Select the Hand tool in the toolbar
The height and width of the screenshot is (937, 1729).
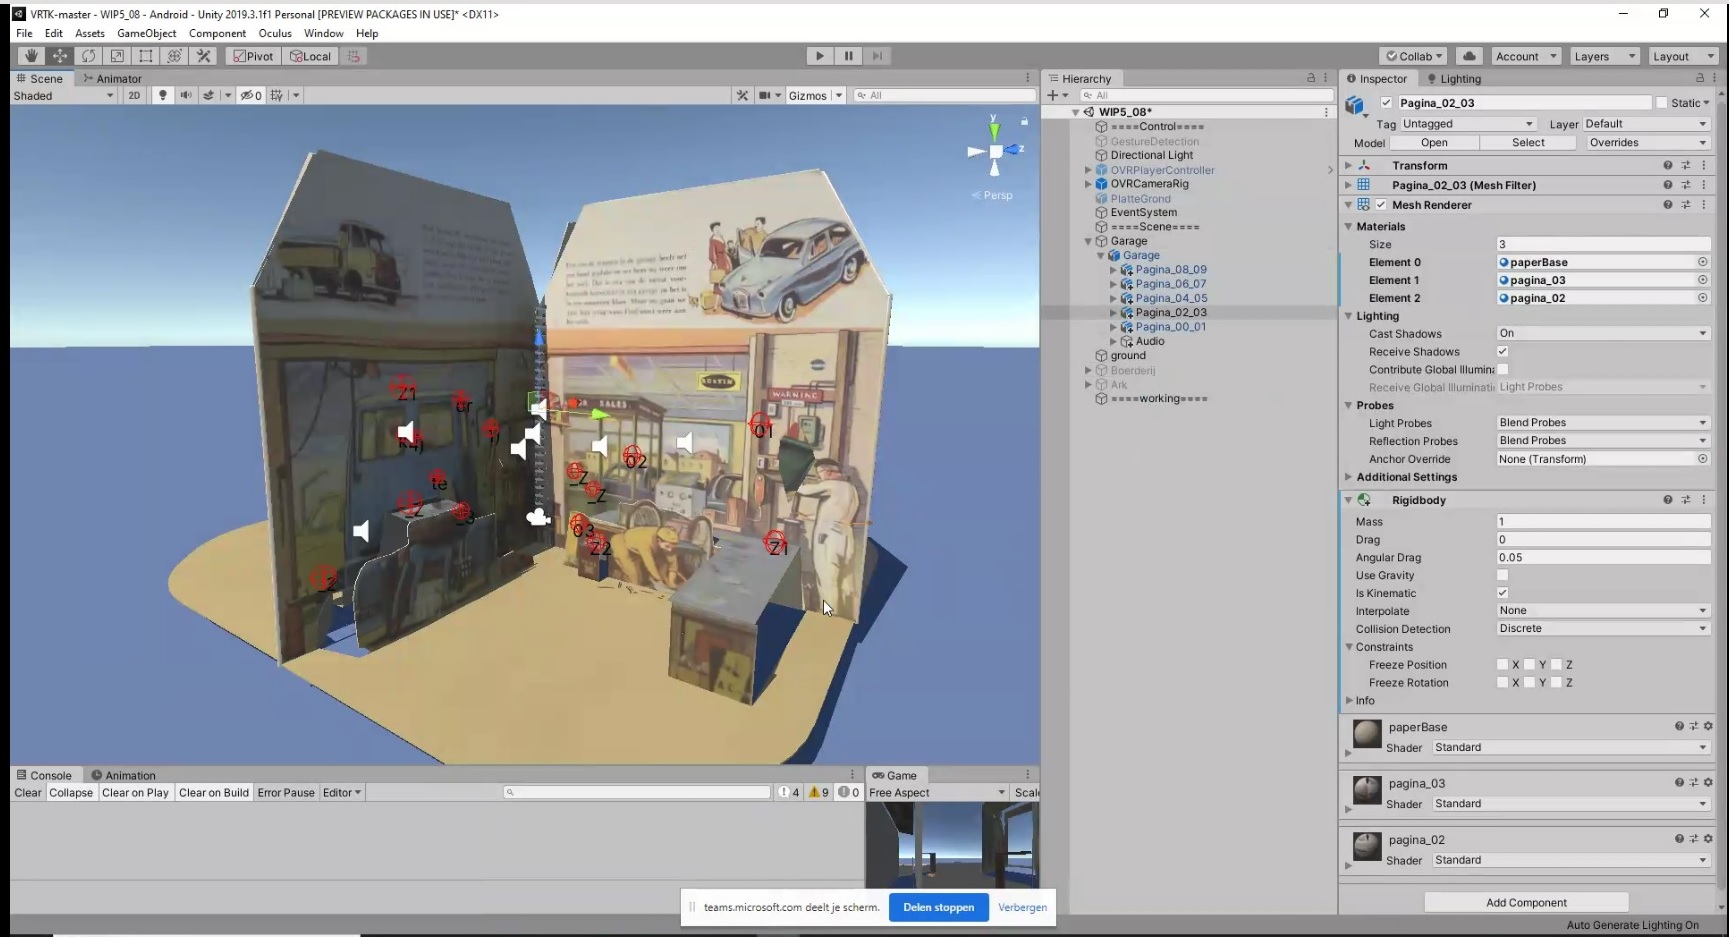coord(31,56)
